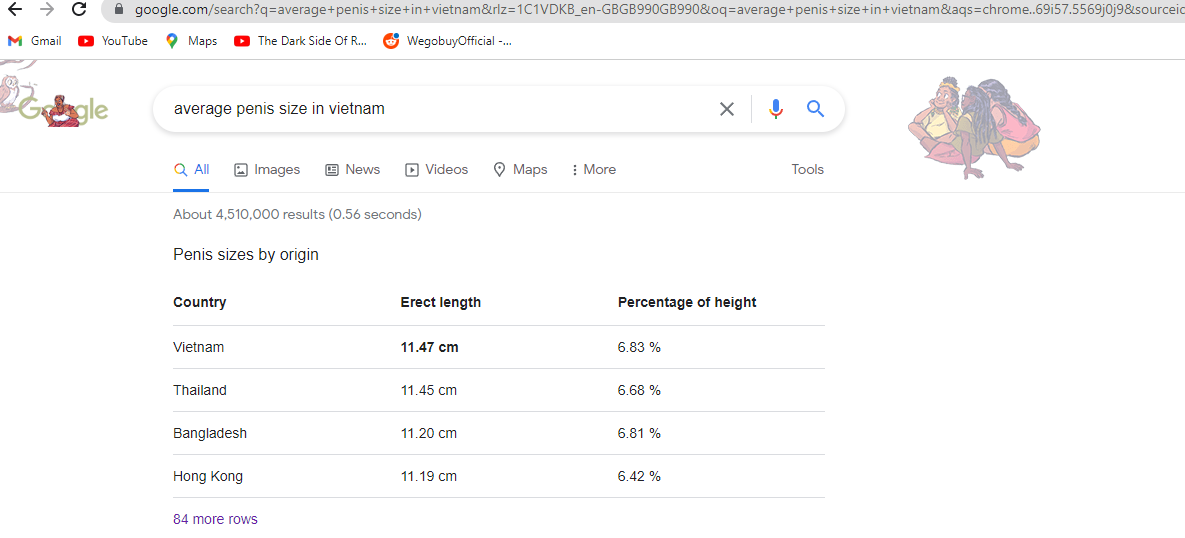
Task: Click the Google doodle logo
Action: [x=57, y=106]
